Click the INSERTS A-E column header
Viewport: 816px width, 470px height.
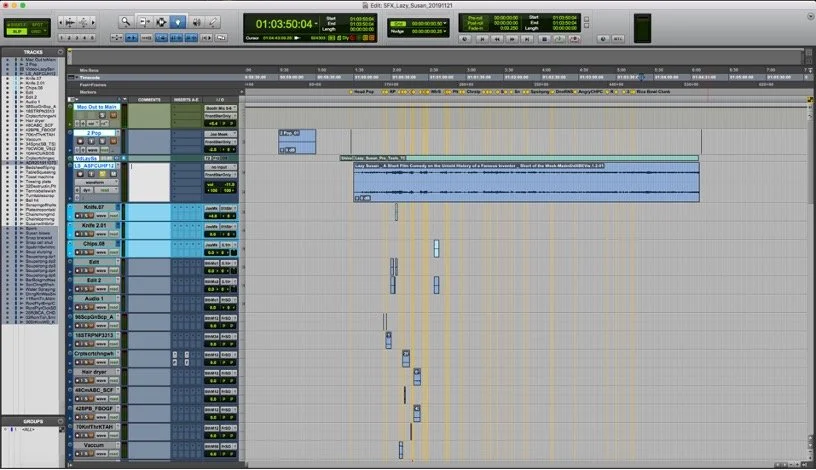click(186, 99)
